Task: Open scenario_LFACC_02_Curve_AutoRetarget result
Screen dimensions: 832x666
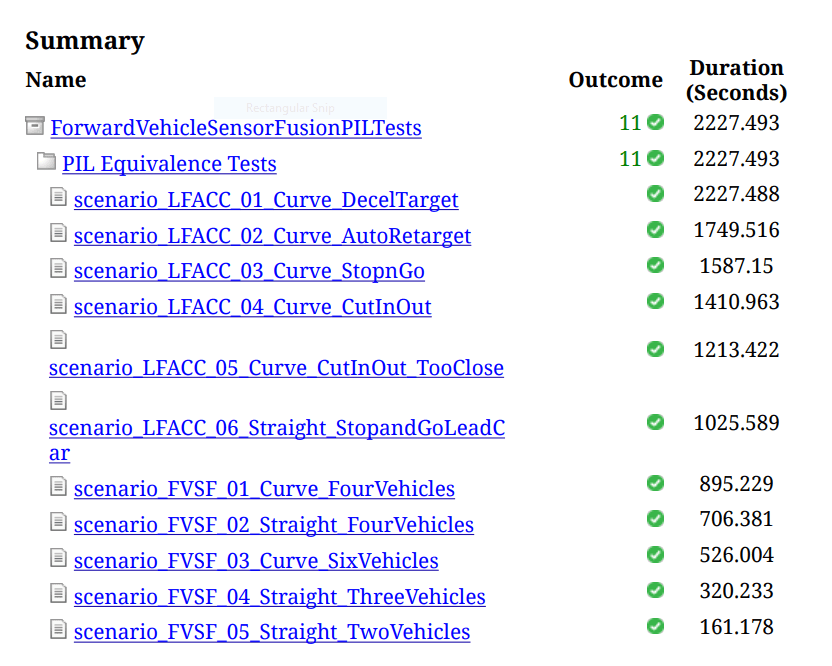Action: pyautogui.click(x=272, y=236)
